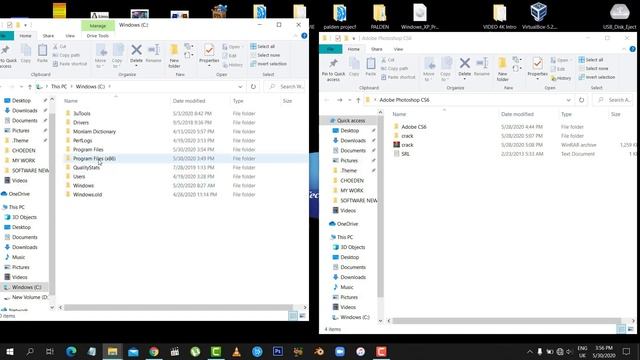Screen dimensions: 640x360
Task: Click Invert selection in Windows (C:) ribbon
Action: click(x=269, y=64)
